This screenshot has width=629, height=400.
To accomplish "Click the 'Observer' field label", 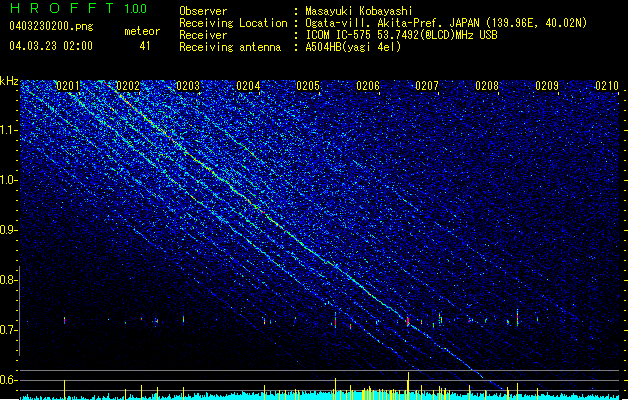I will pos(203,11).
